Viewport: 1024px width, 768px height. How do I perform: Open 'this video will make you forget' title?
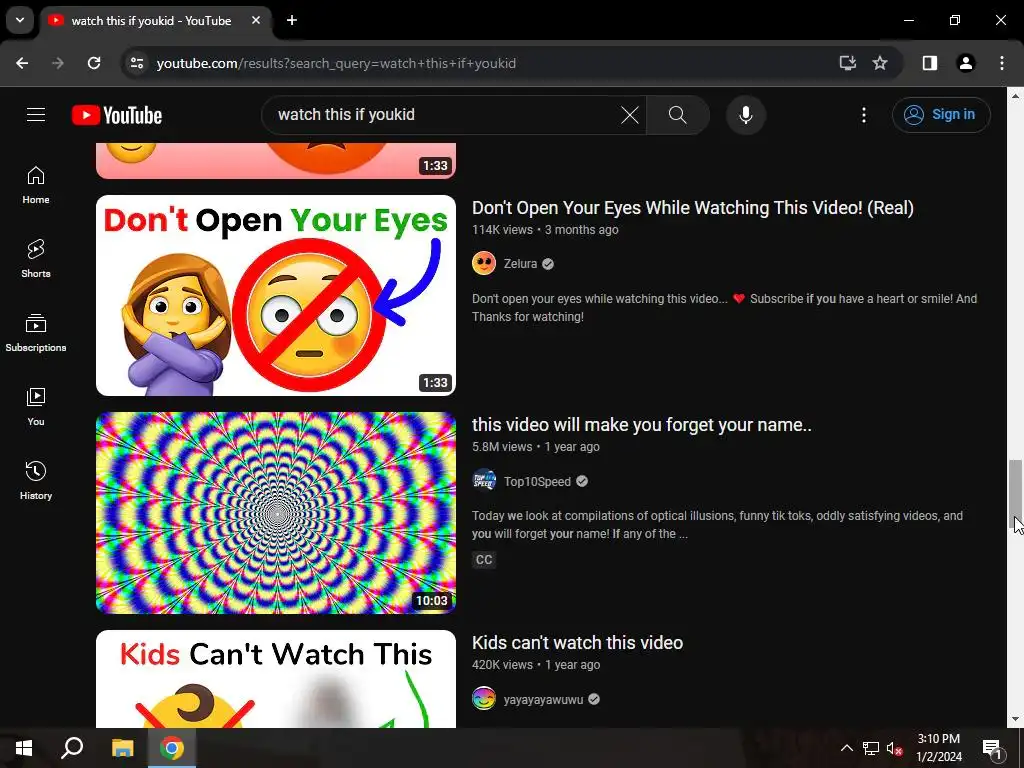(642, 425)
